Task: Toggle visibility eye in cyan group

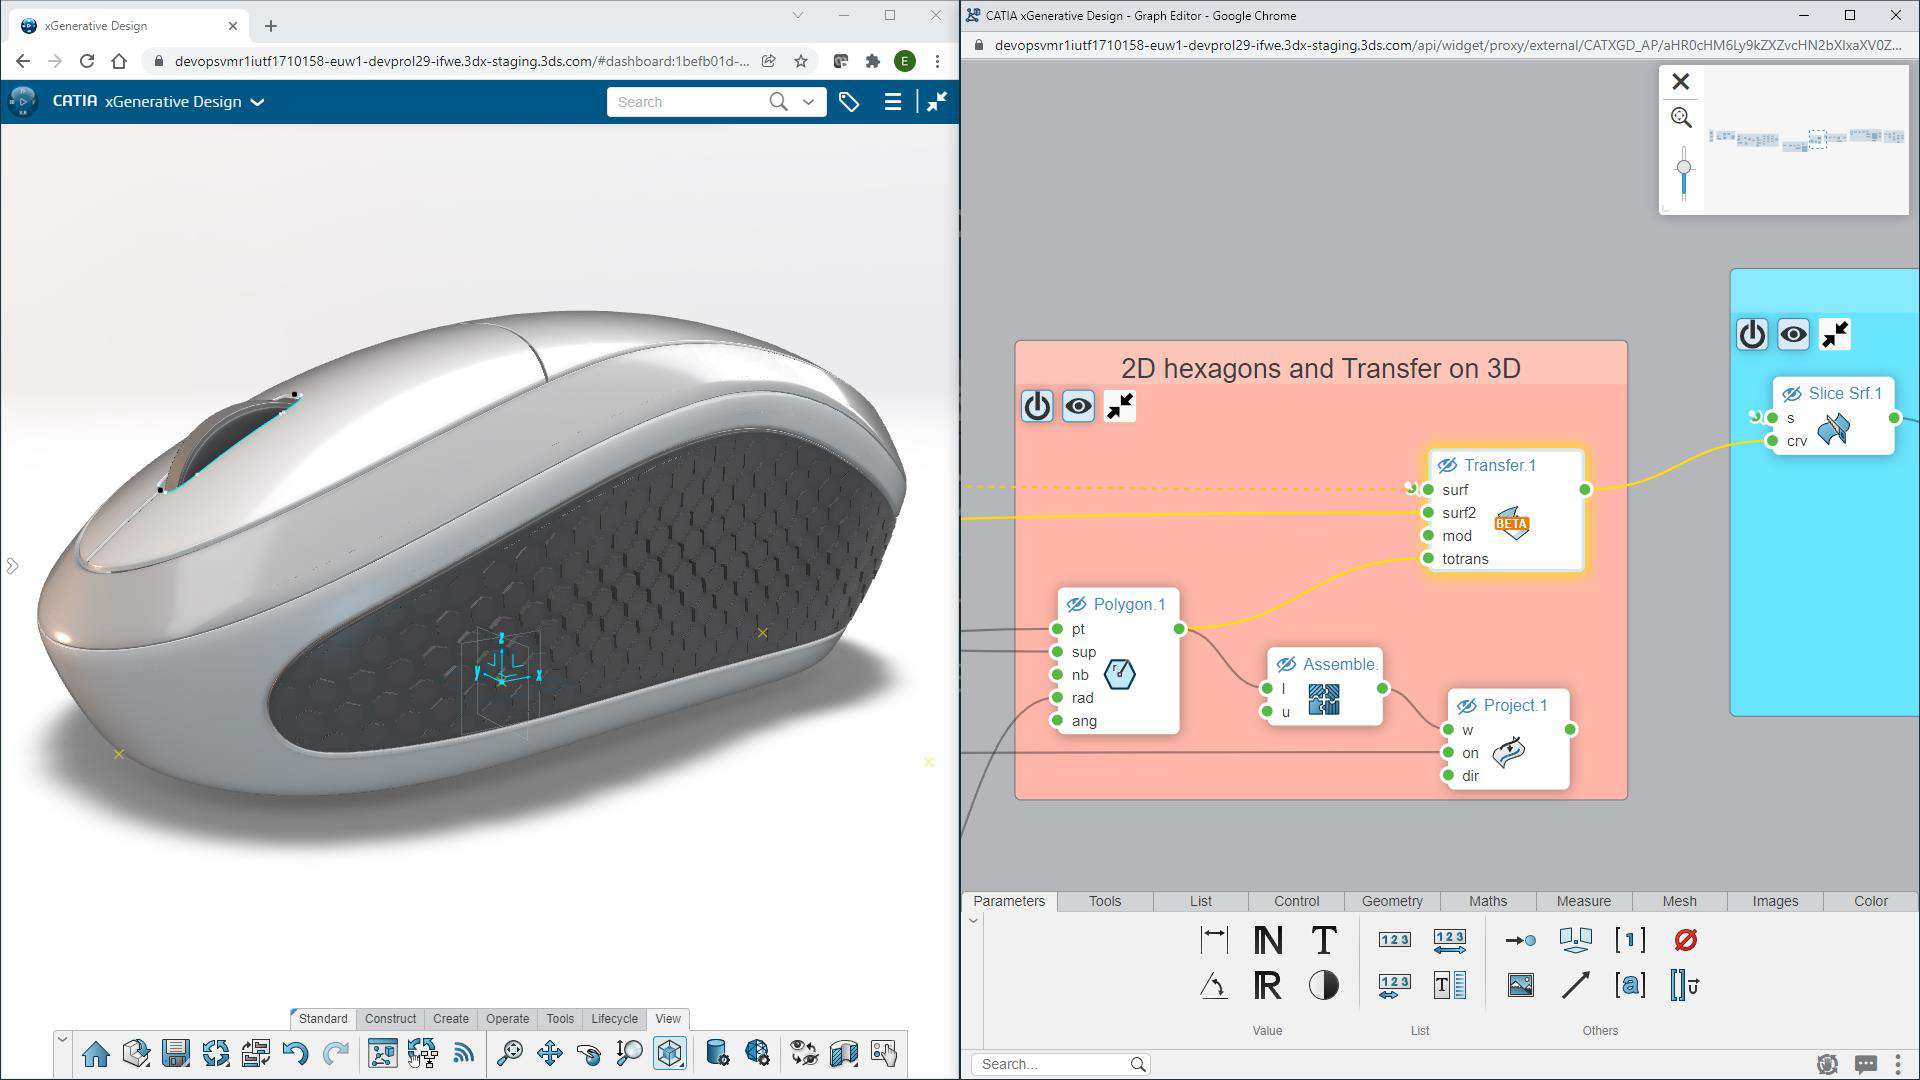Action: click(x=1793, y=334)
